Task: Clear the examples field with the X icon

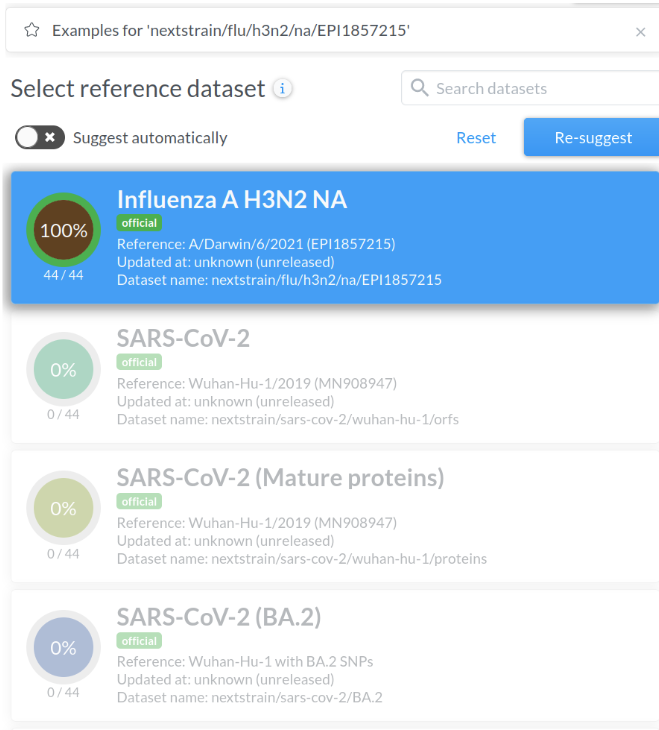Action: (x=640, y=32)
